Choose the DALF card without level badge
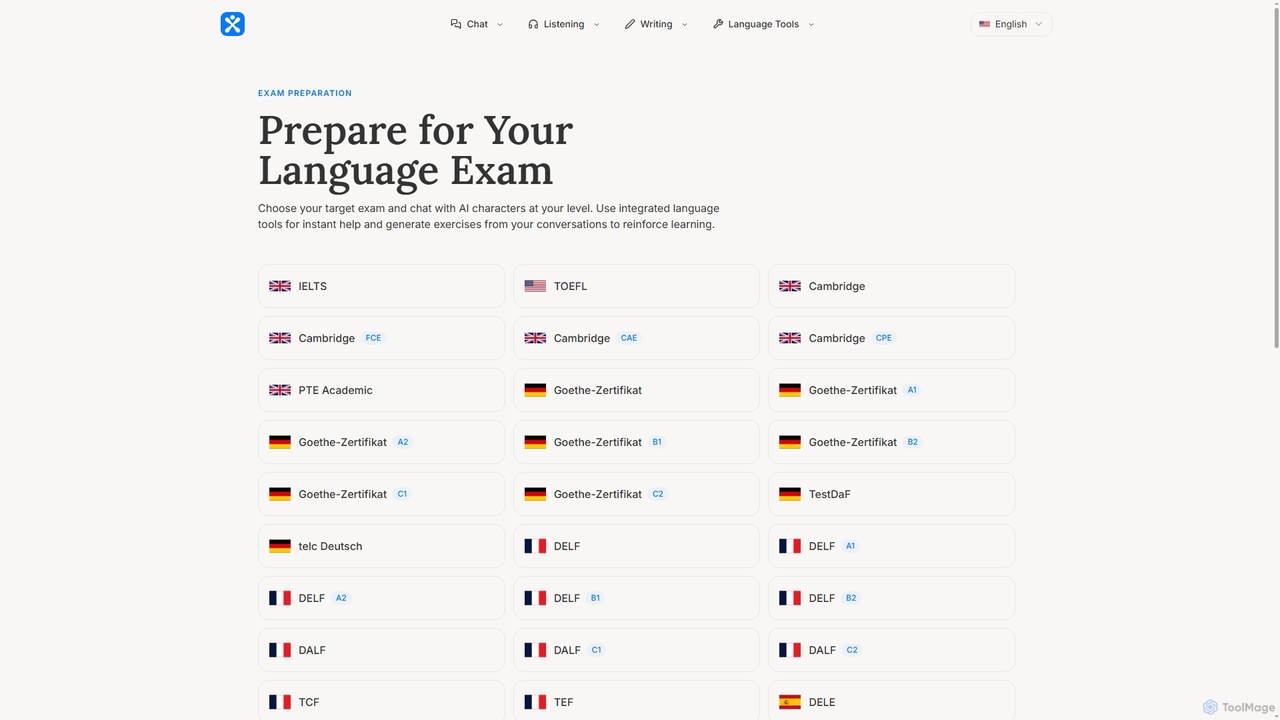Image resolution: width=1280 pixels, height=720 pixels. point(381,650)
